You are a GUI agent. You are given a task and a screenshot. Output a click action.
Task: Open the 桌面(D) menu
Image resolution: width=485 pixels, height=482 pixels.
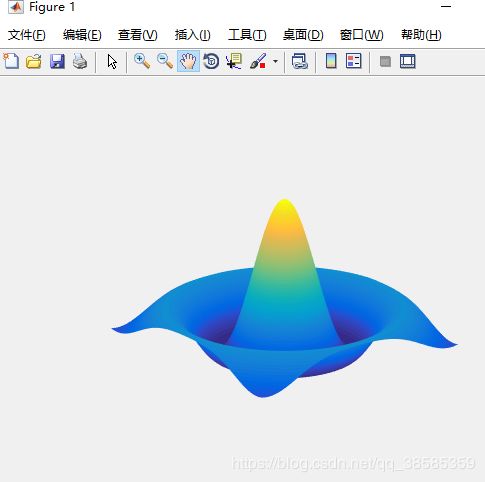pyautogui.click(x=303, y=35)
